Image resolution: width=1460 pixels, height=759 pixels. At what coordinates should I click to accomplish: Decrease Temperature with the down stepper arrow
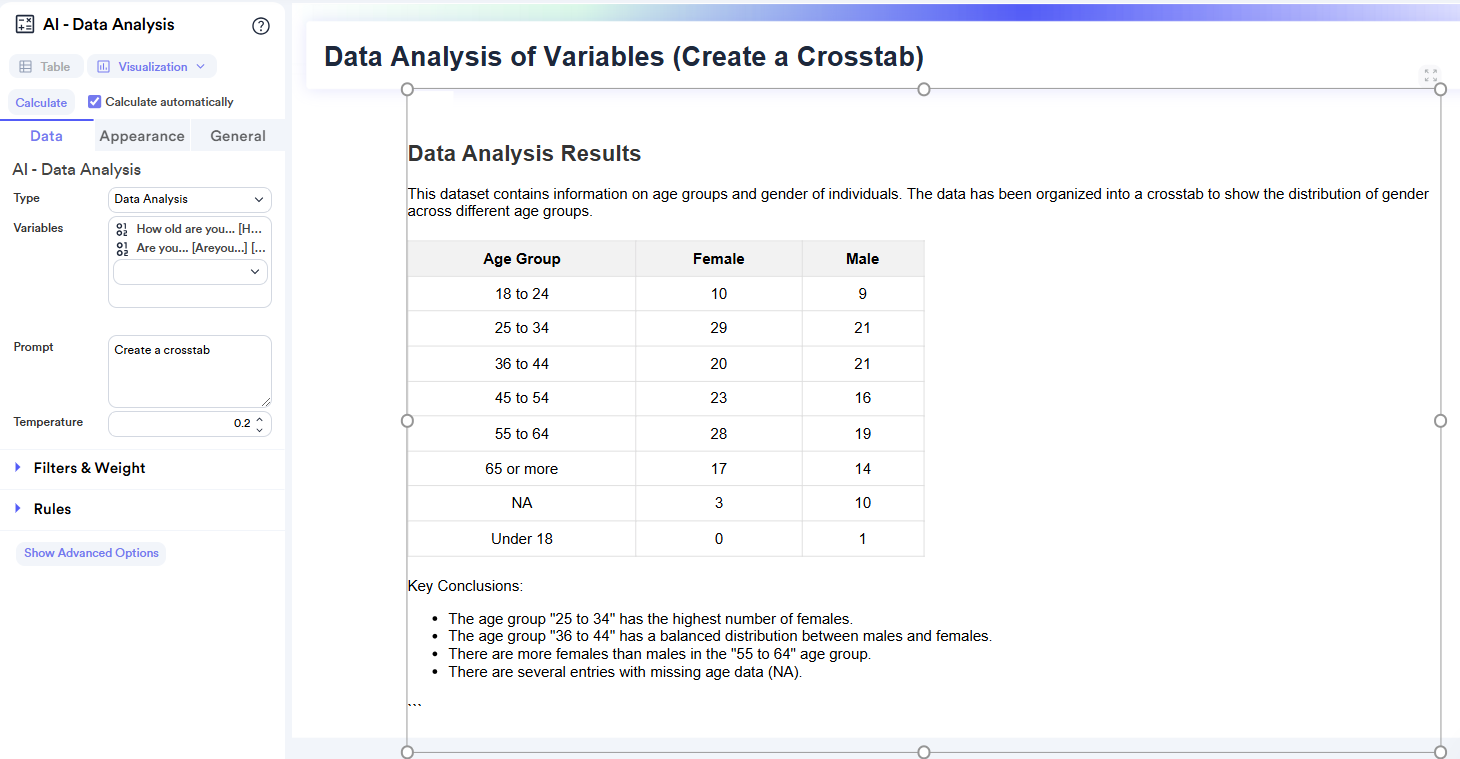tap(260, 430)
